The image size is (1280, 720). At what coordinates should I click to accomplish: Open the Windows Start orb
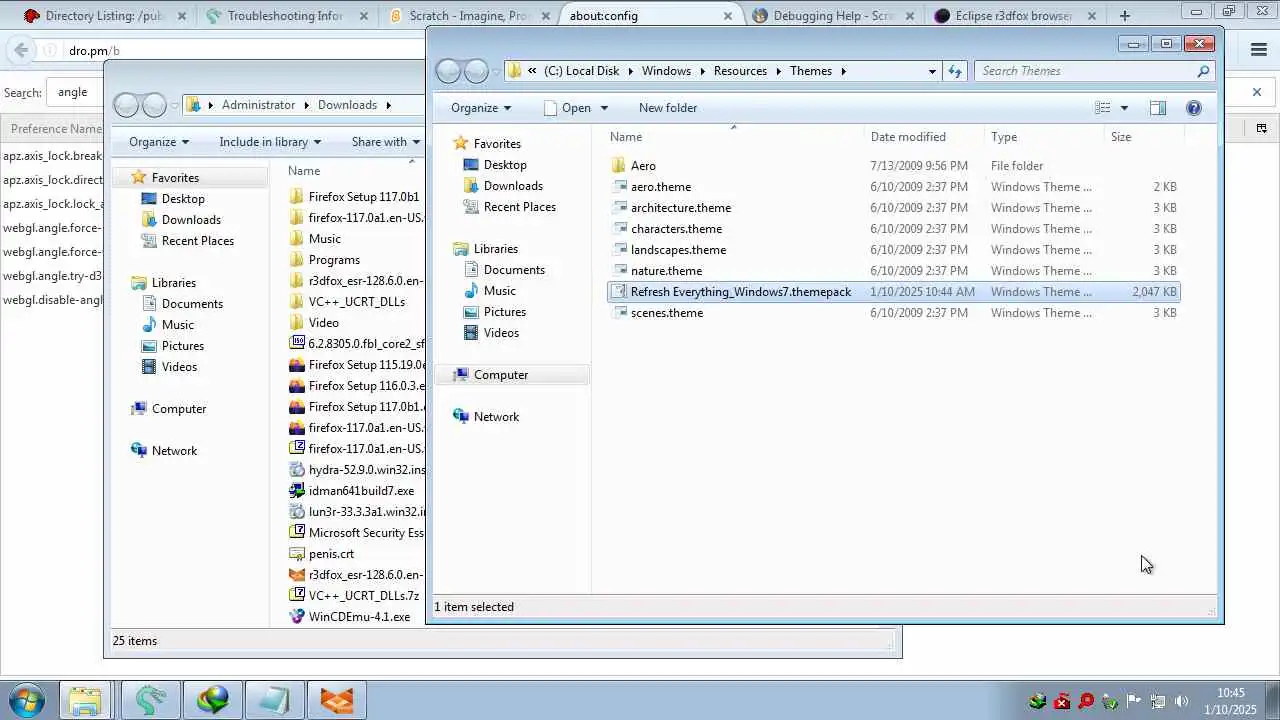click(26, 700)
